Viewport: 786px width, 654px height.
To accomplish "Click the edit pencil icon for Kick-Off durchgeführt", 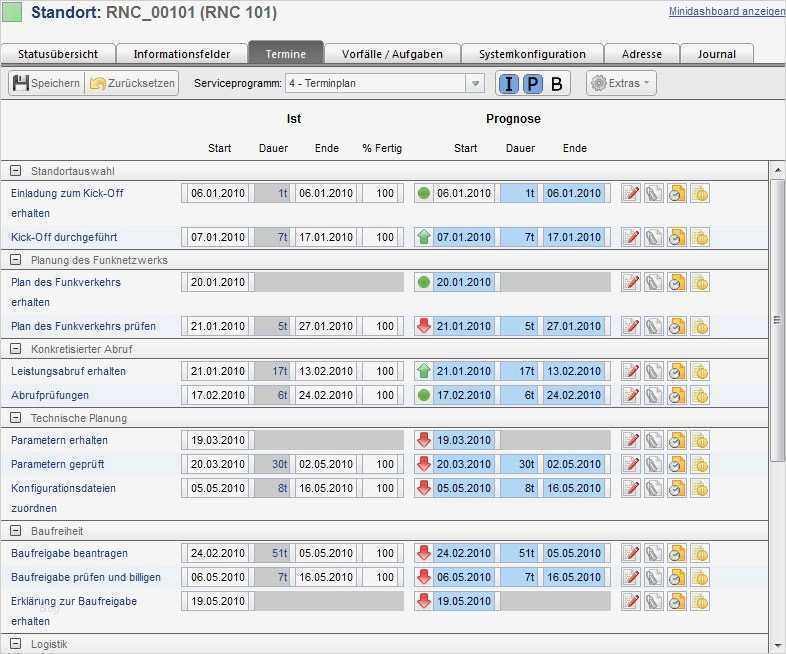I will click(631, 237).
